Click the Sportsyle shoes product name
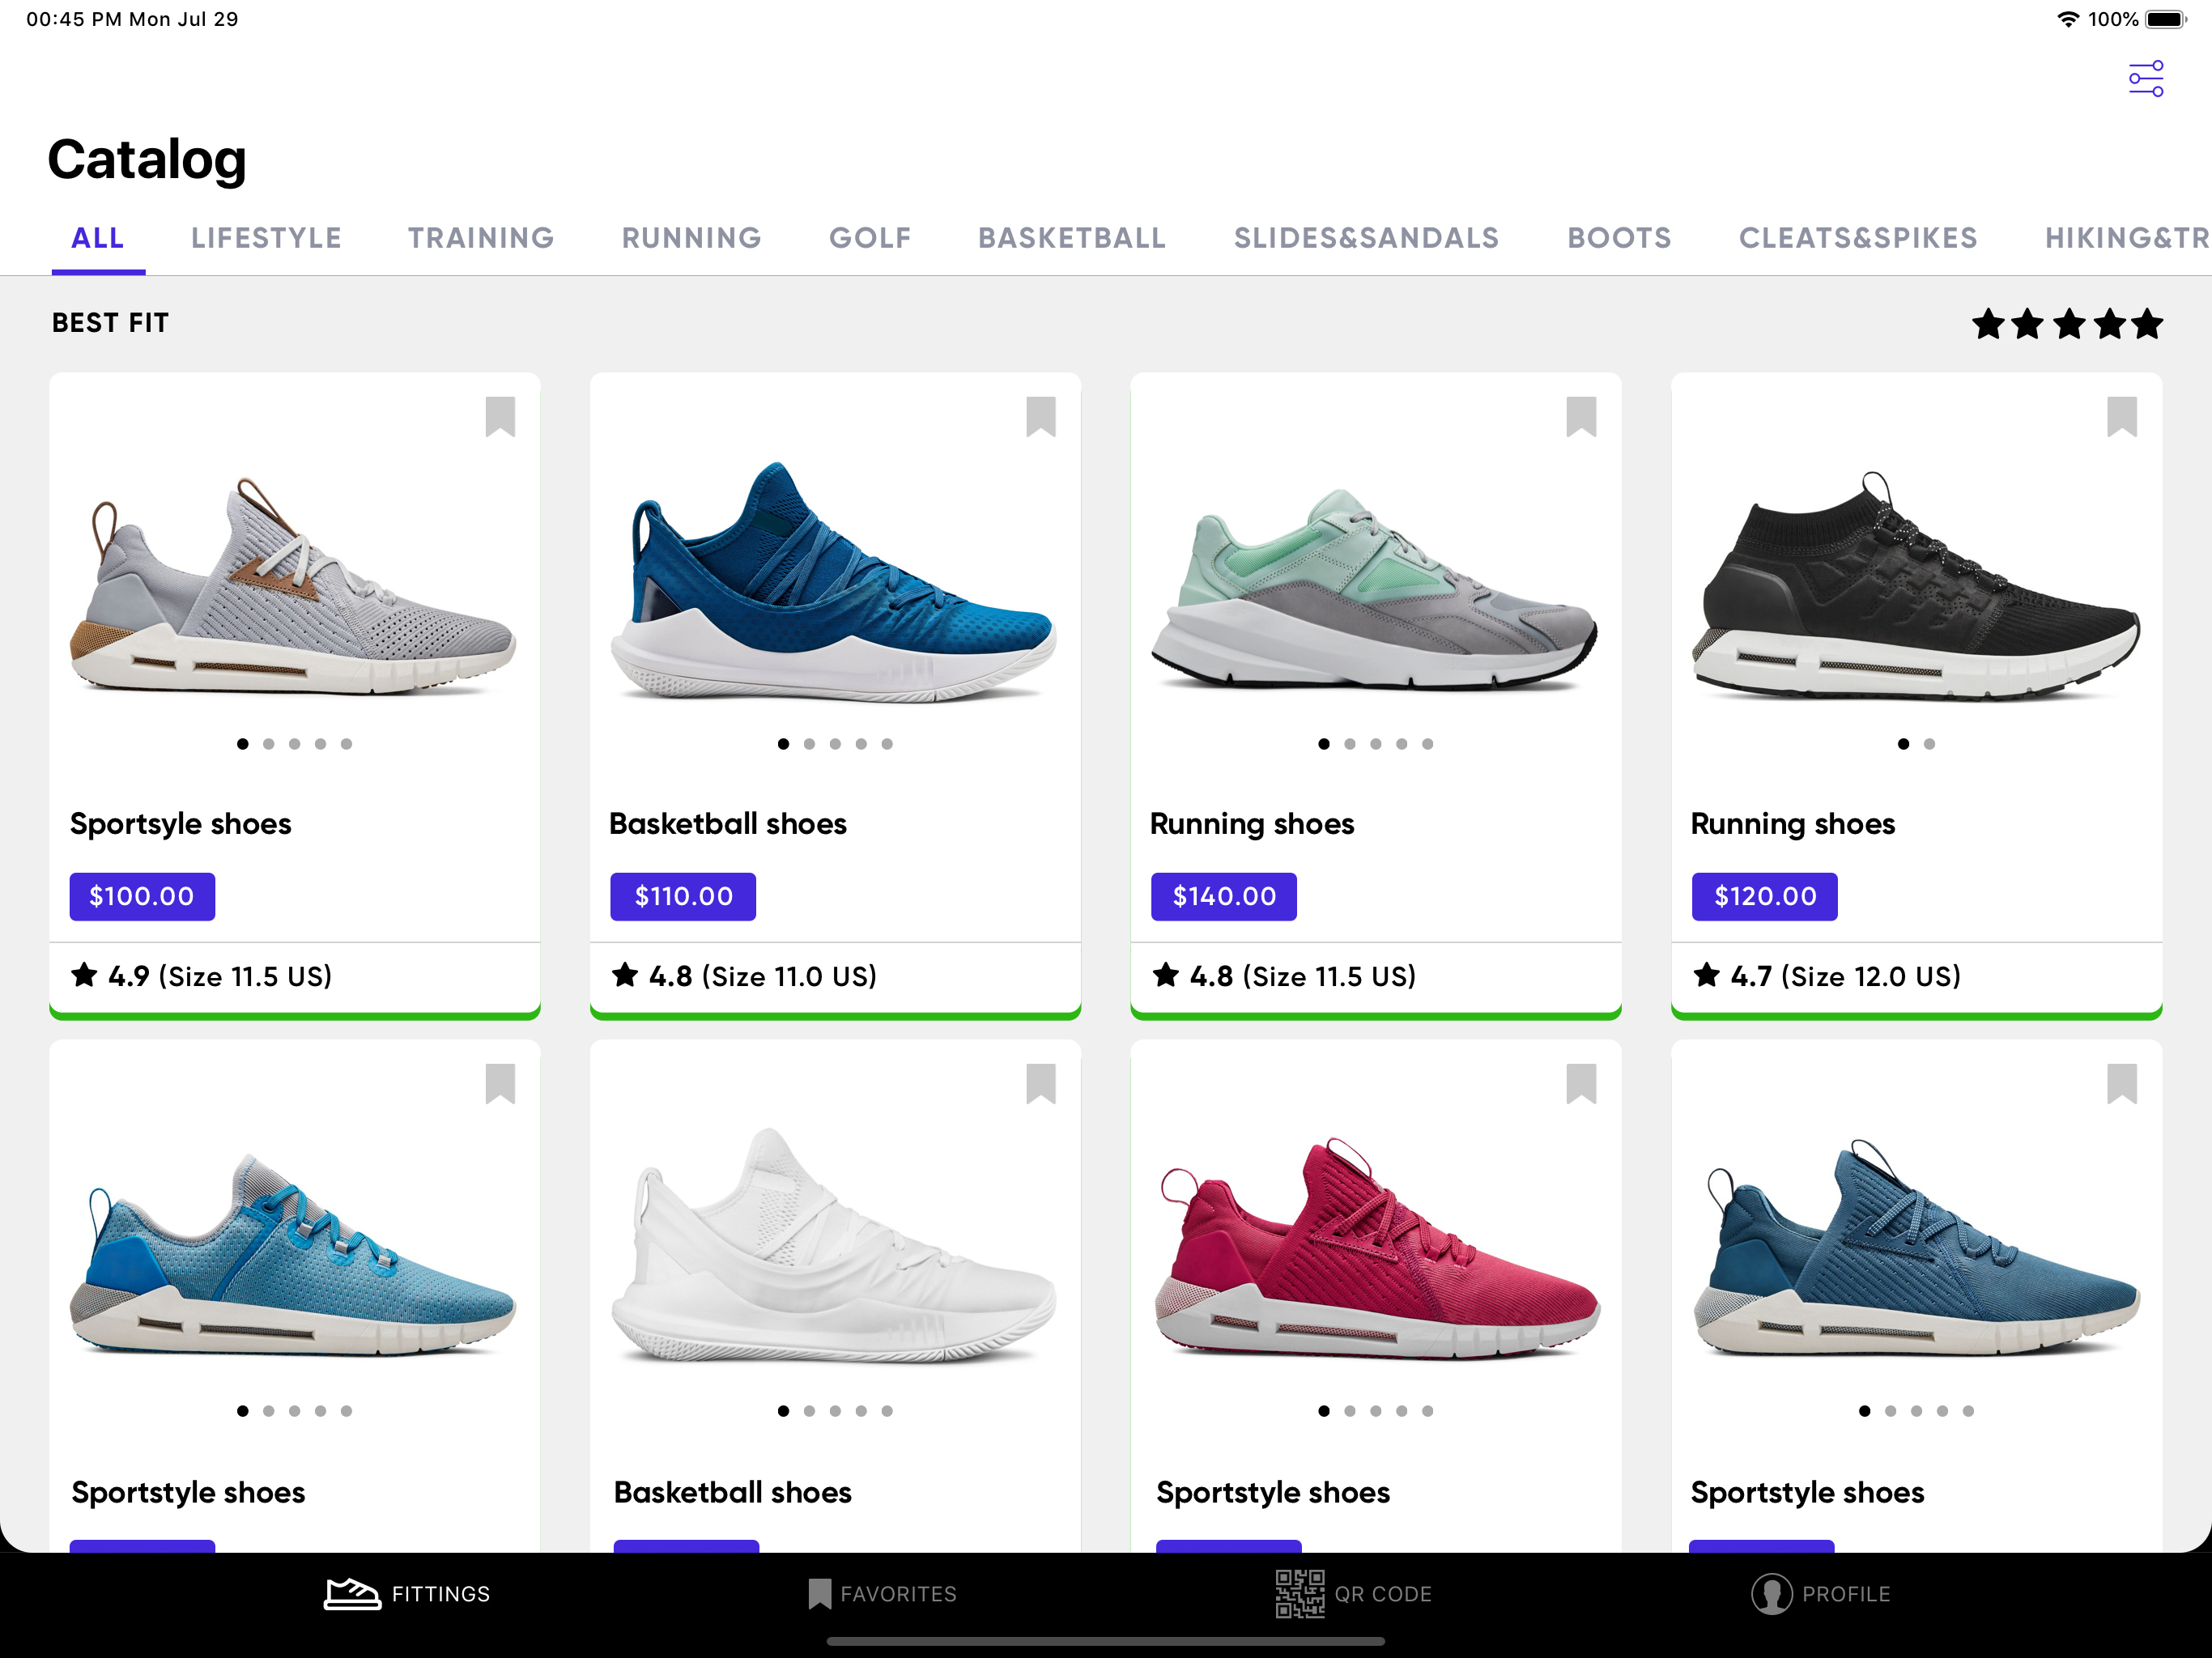 pyautogui.click(x=180, y=824)
